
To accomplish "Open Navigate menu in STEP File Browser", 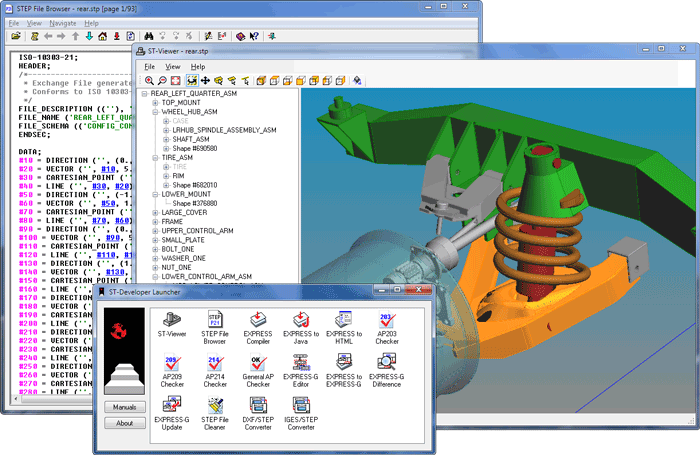I will click(62, 23).
